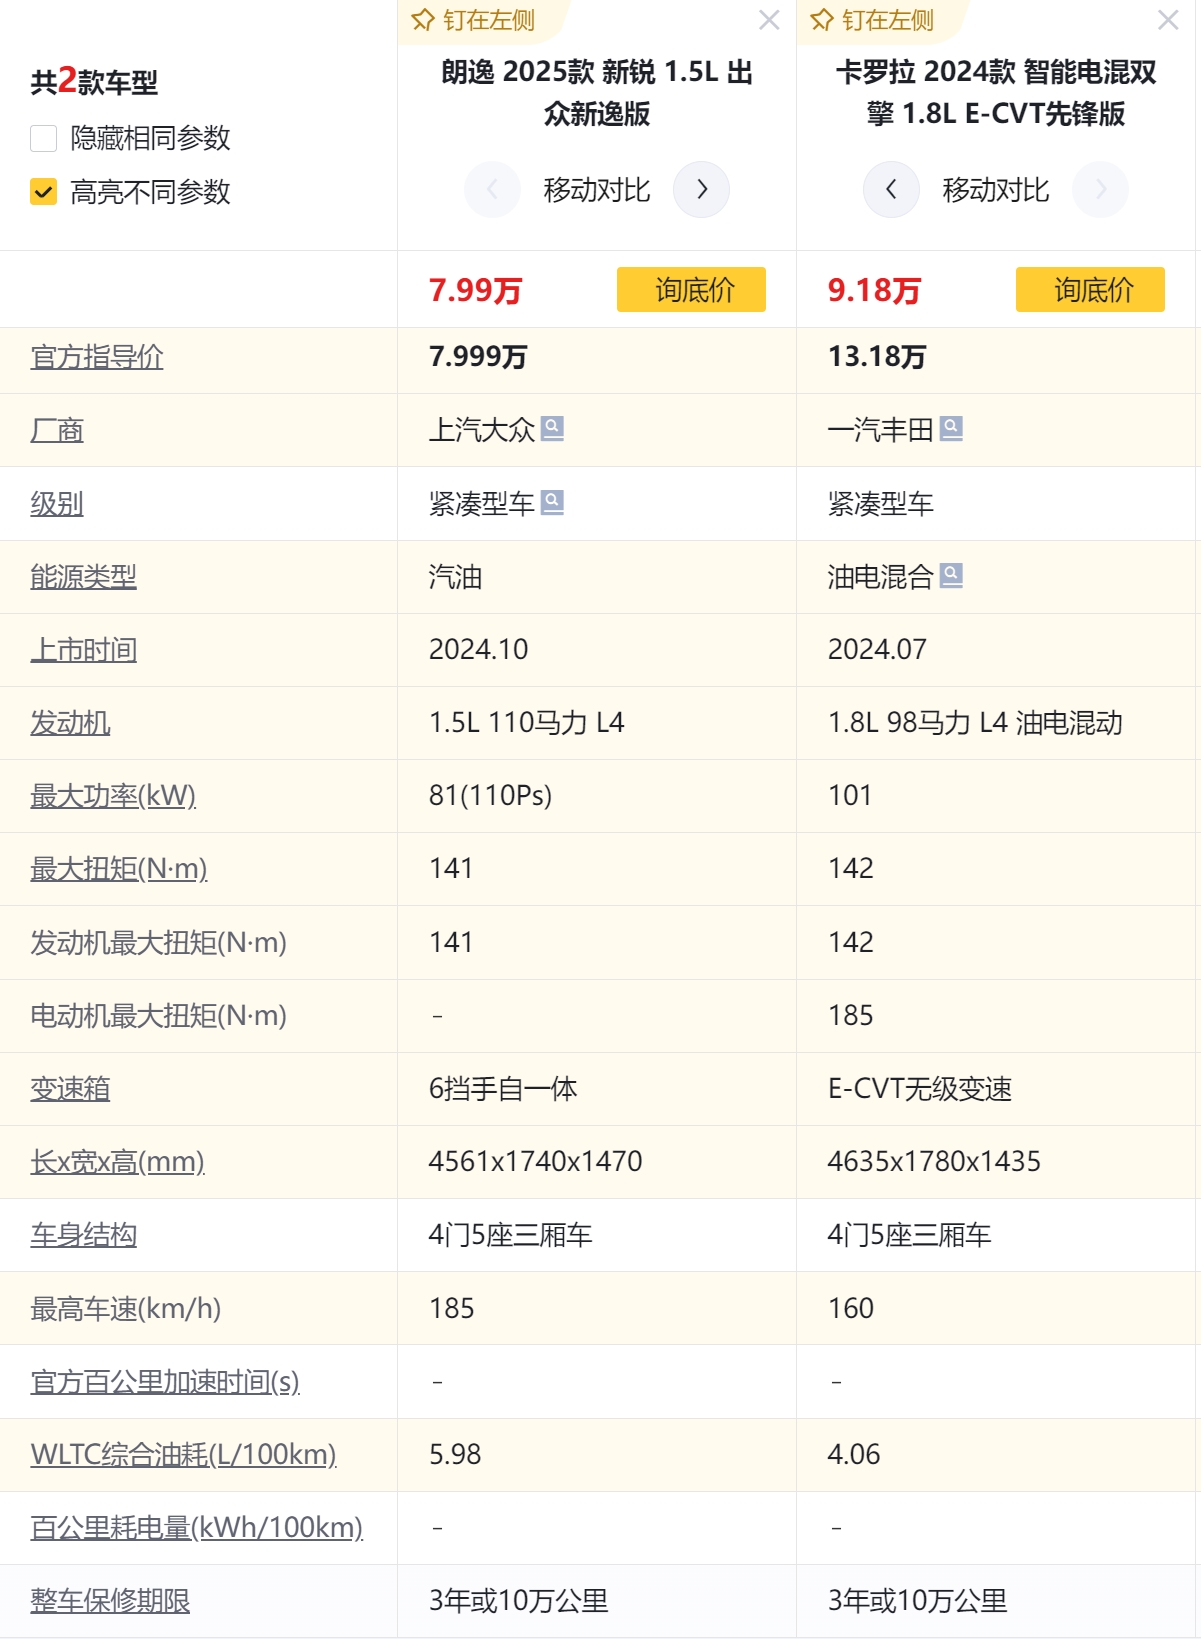This screenshot has width=1201, height=1639.
Task: Select 160 top speed value
Action: pos(851,1309)
